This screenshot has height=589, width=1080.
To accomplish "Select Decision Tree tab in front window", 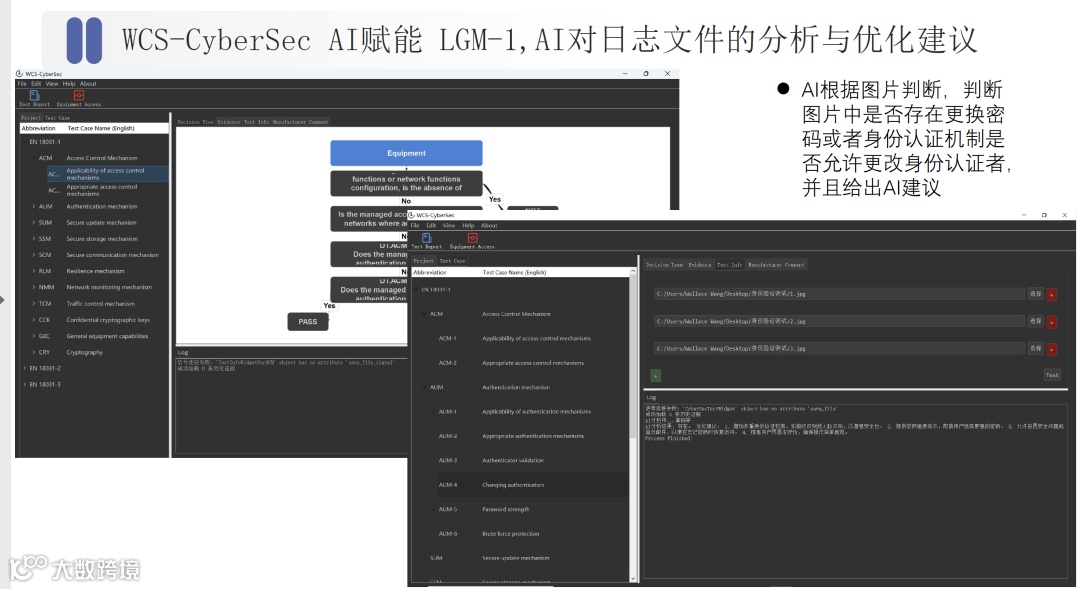I will pos(665,265).
